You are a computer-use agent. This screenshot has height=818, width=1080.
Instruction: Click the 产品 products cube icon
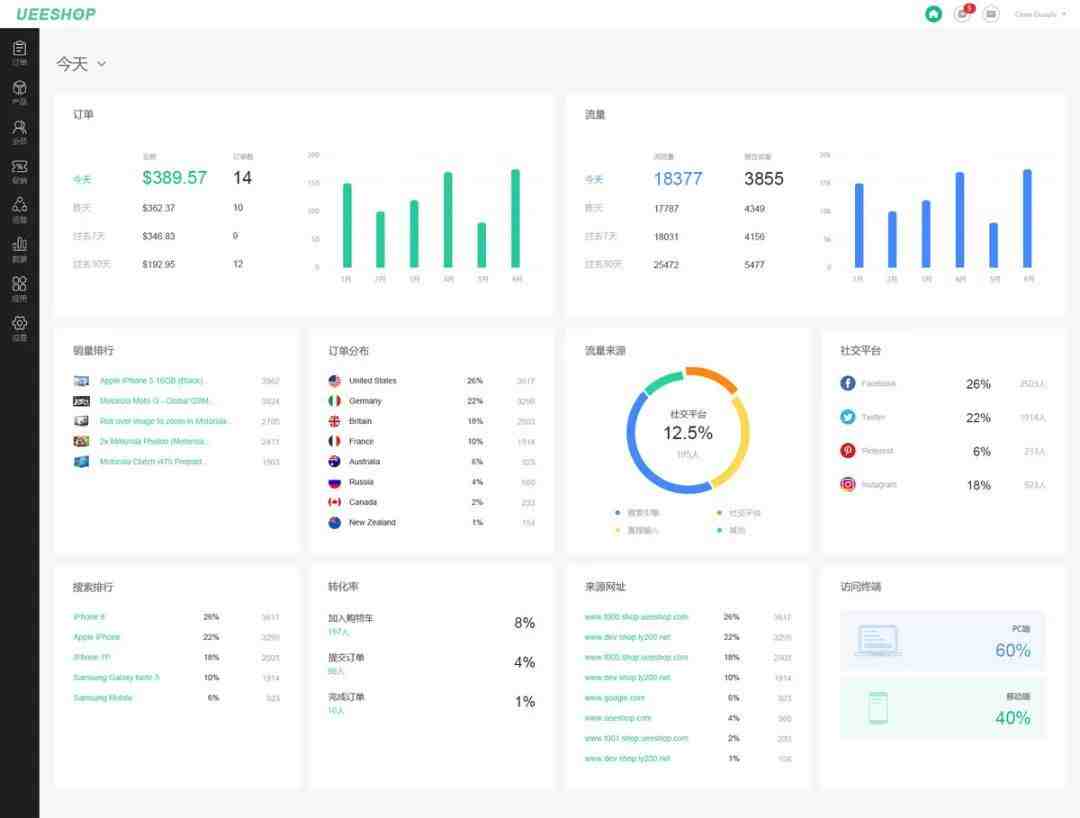click(19, 91)
